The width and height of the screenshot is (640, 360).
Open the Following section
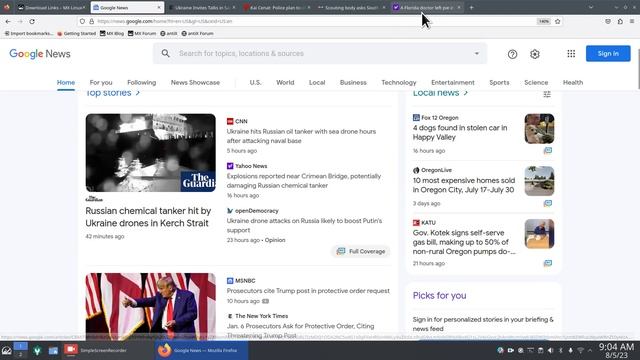142,82
